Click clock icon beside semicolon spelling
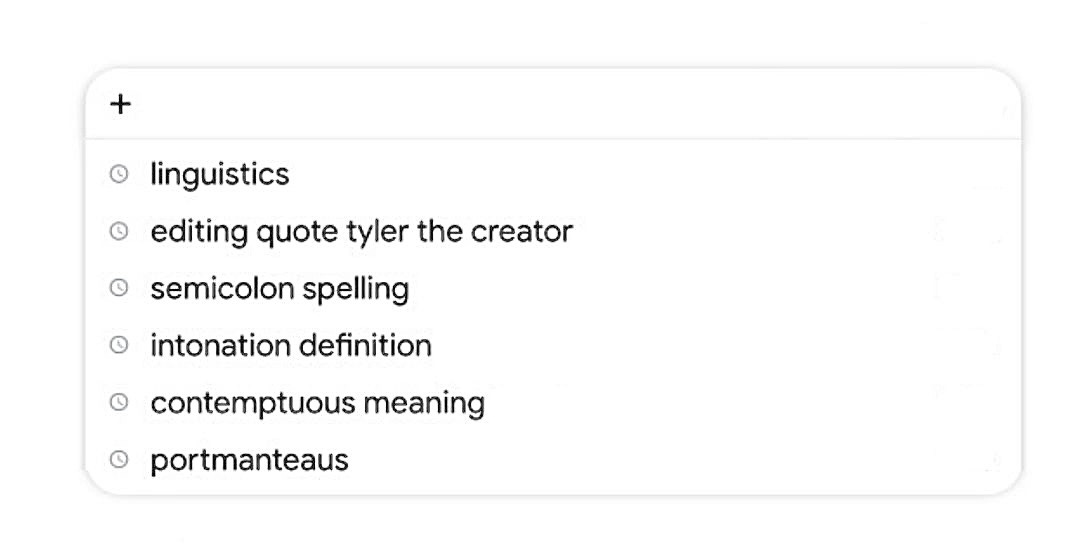1078x550 pixels. pos(119,287)
